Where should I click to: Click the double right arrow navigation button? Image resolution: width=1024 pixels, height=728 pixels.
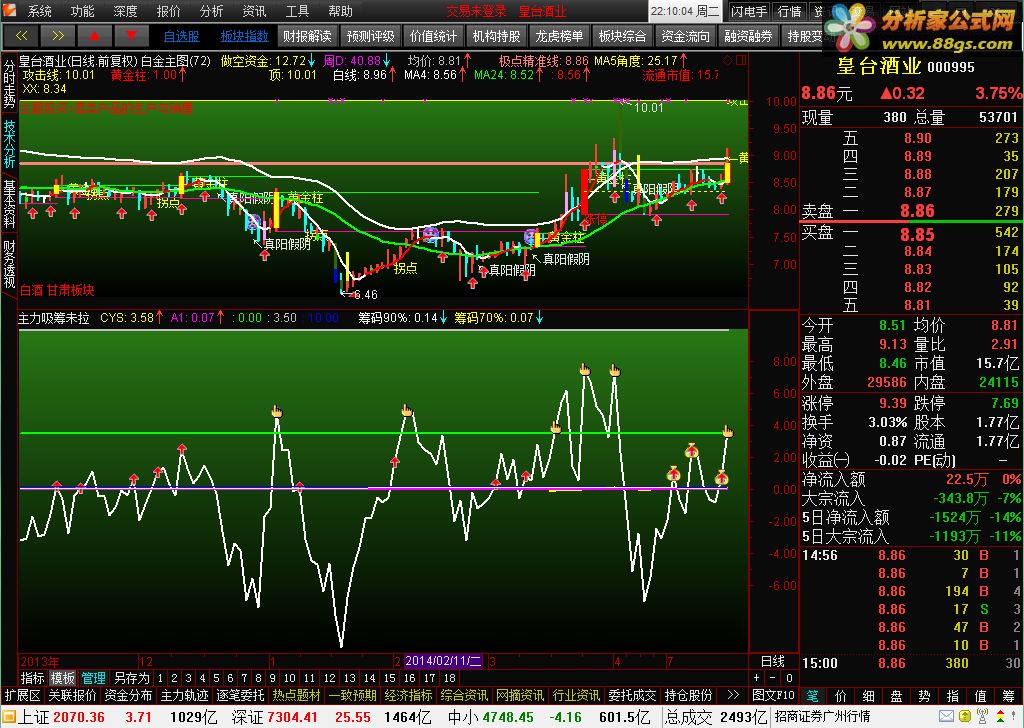click(57, 36)
